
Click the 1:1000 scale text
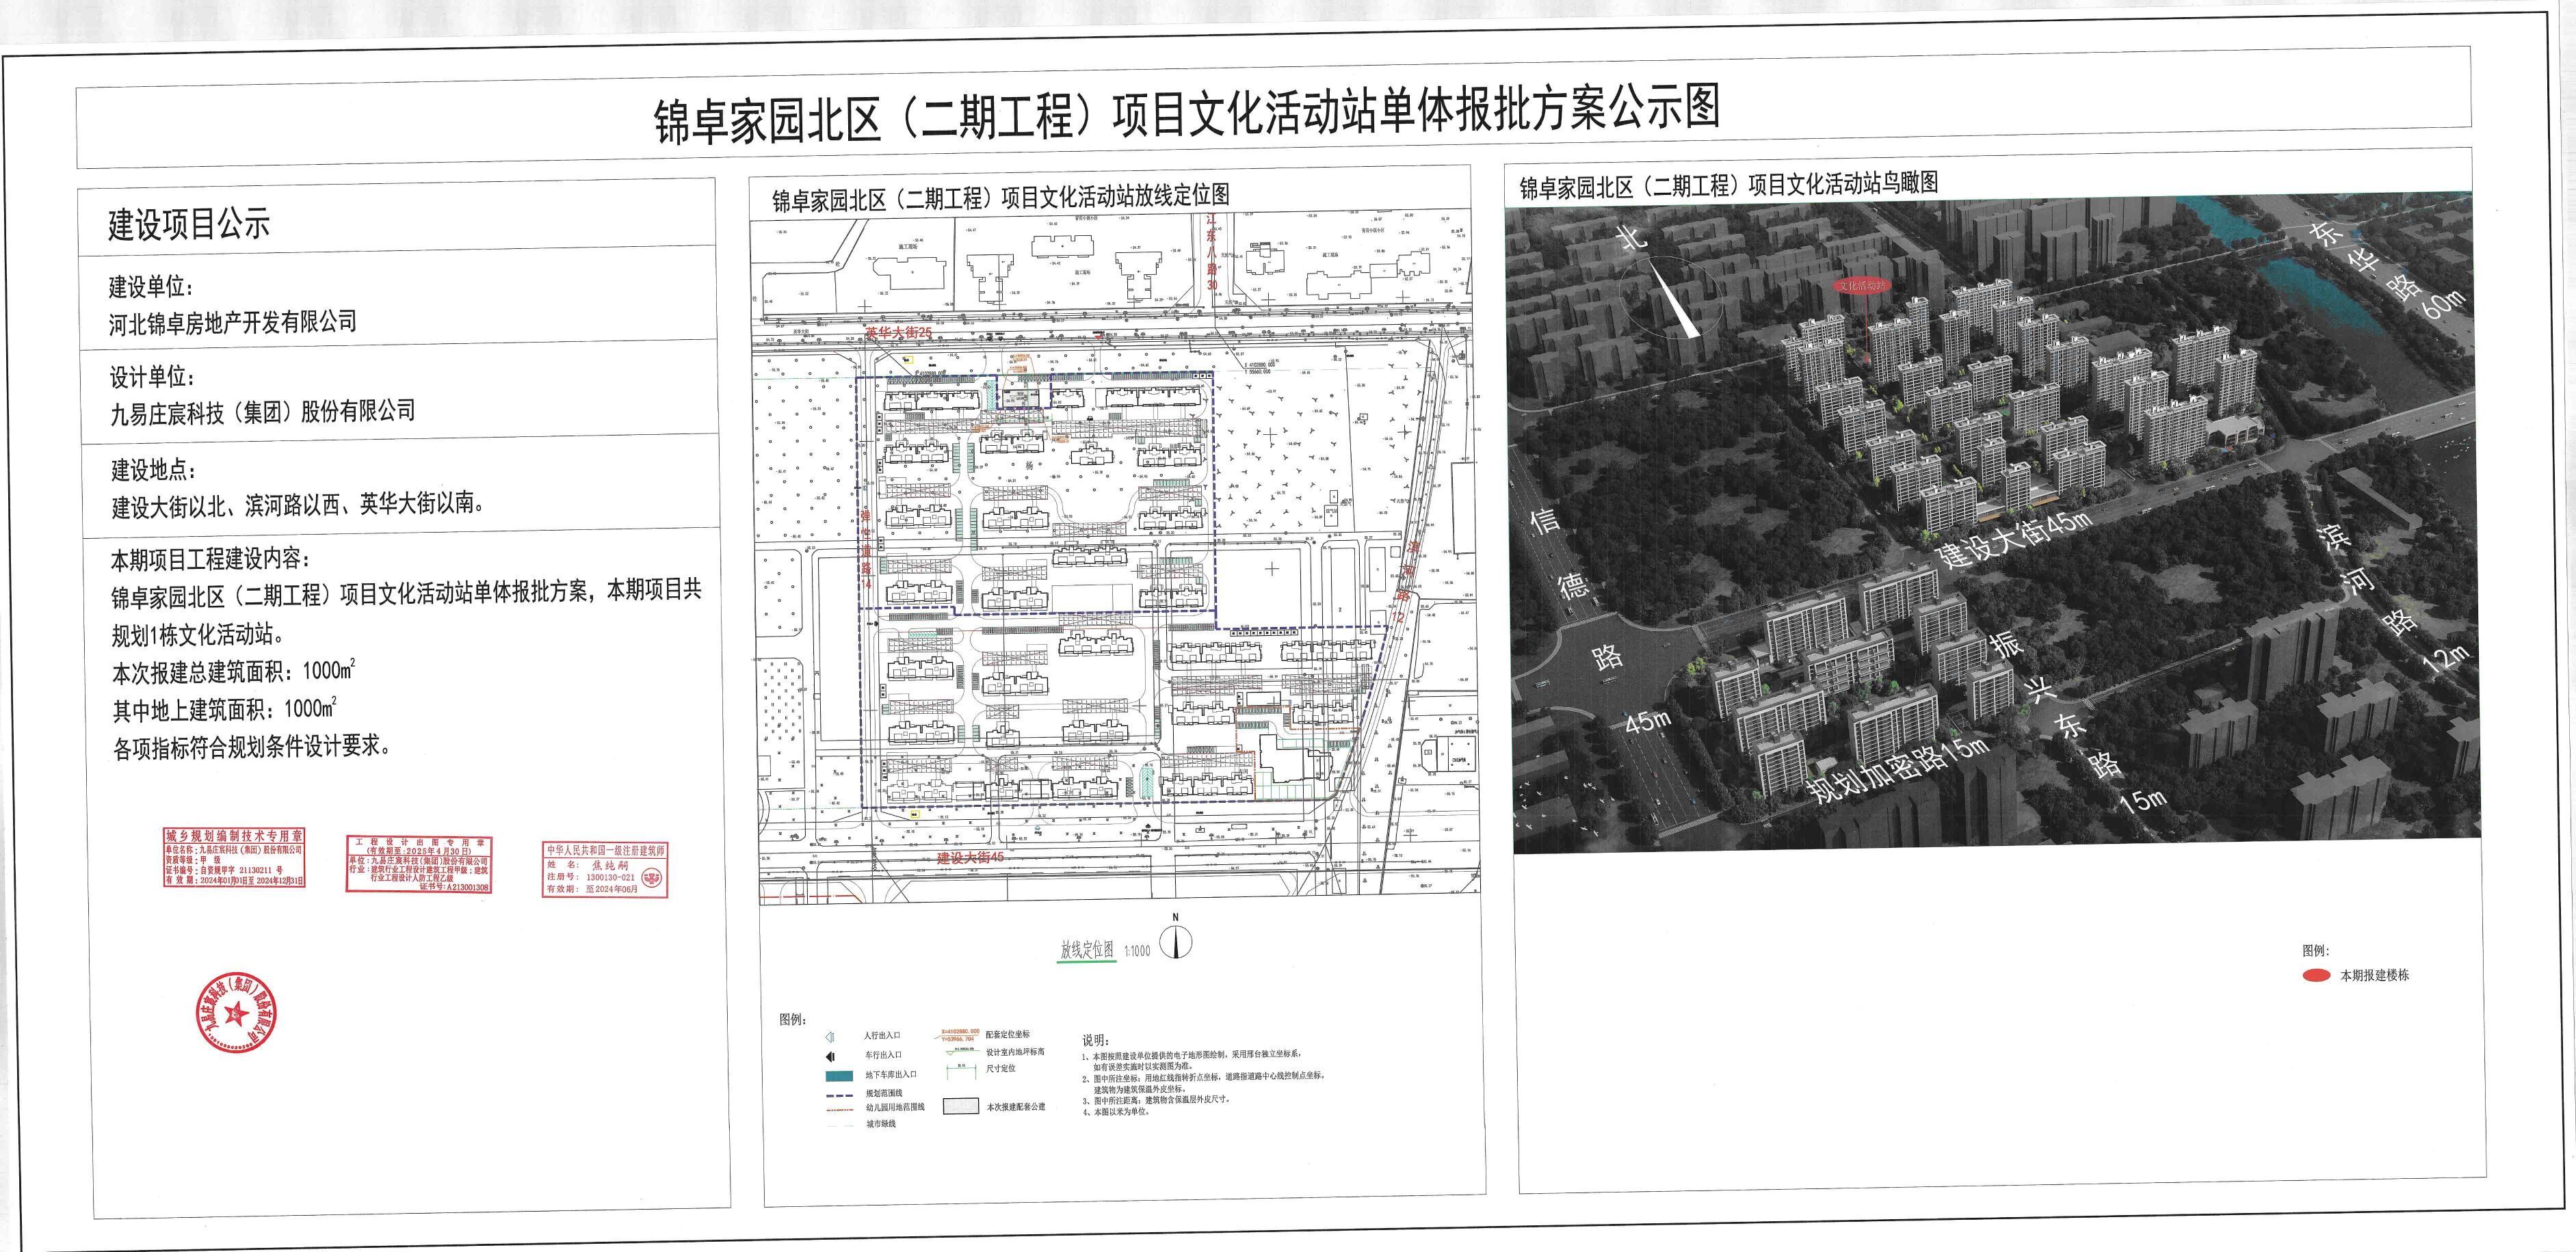tap(1137, 951)
